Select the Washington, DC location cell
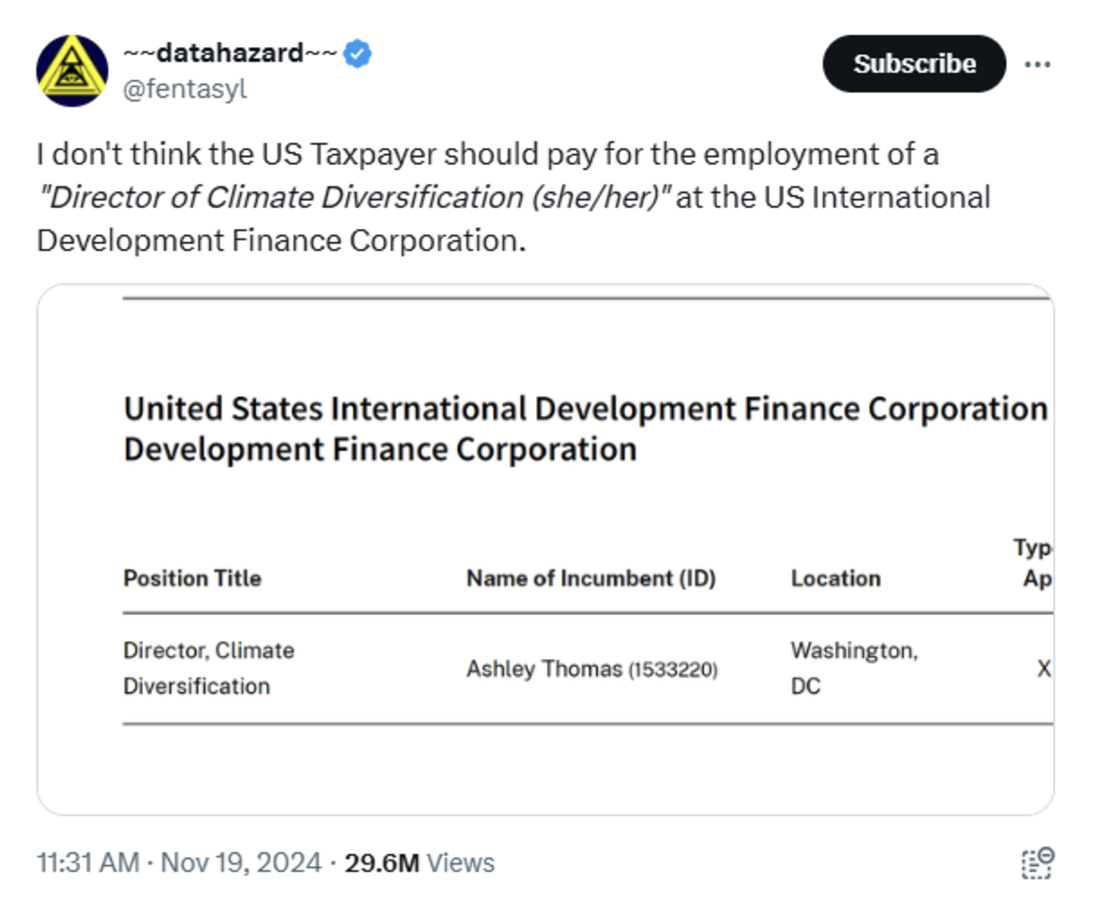1096x900 pixels. (x=854, y=668)
